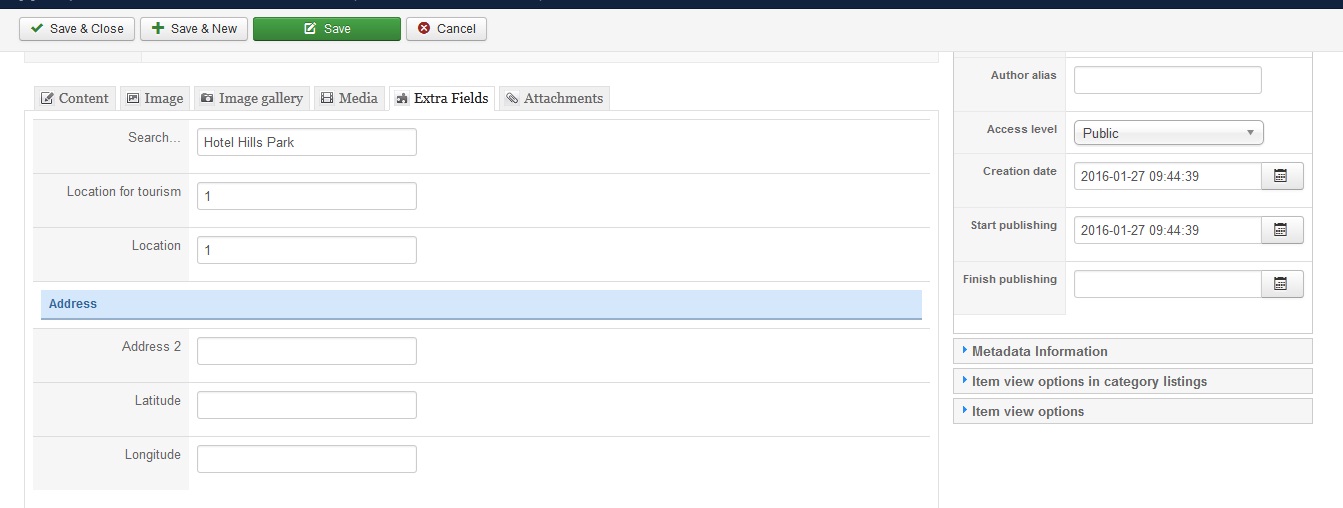Switch to the Content tab
Viewport: 1343px width, 508px height.
click(75, 98)
